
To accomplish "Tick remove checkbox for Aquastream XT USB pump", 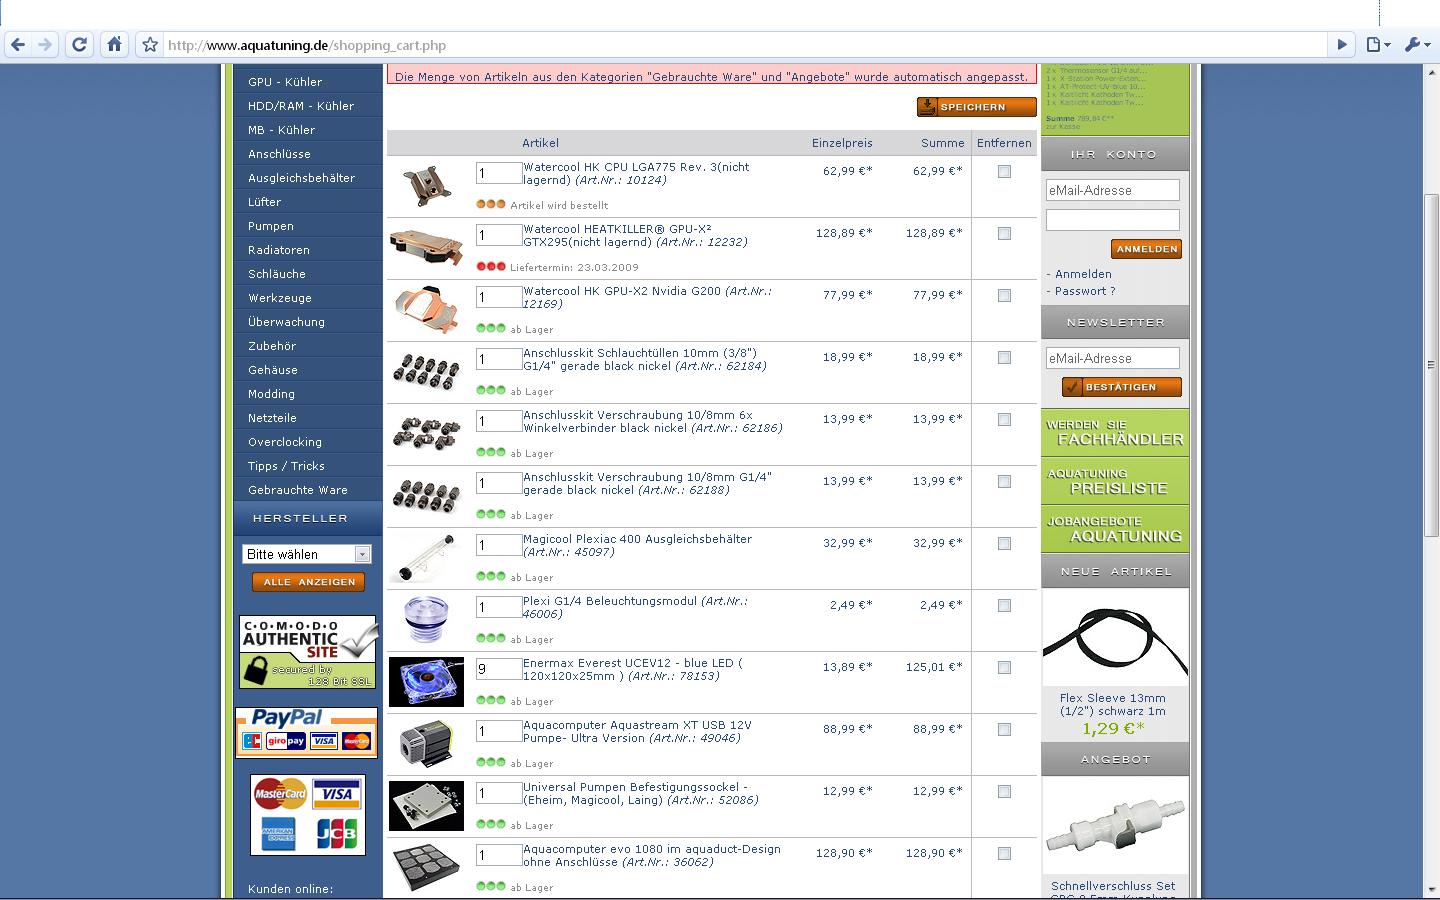I will click(x=1004, y=730).
